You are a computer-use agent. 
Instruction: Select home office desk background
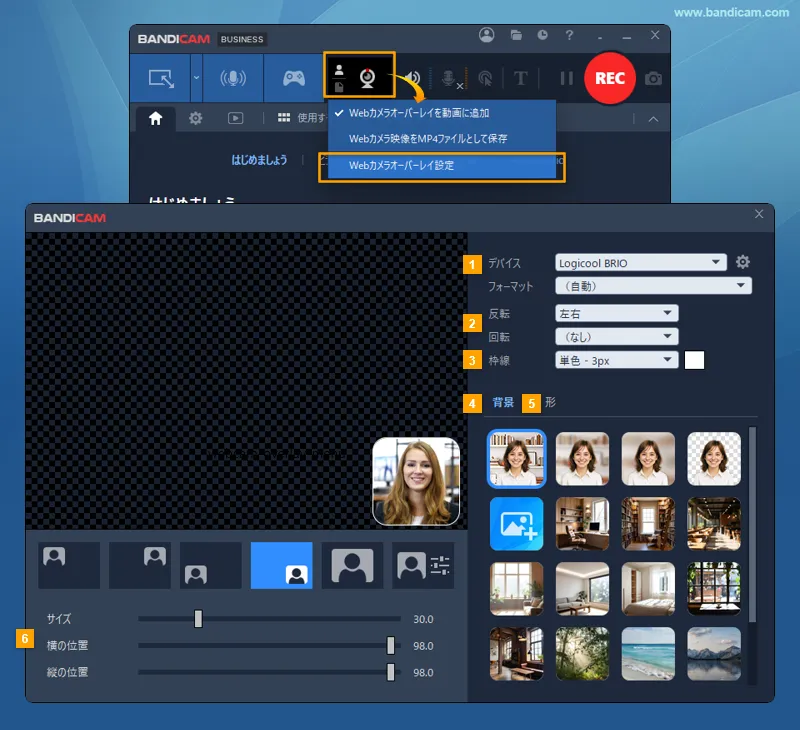582,524
